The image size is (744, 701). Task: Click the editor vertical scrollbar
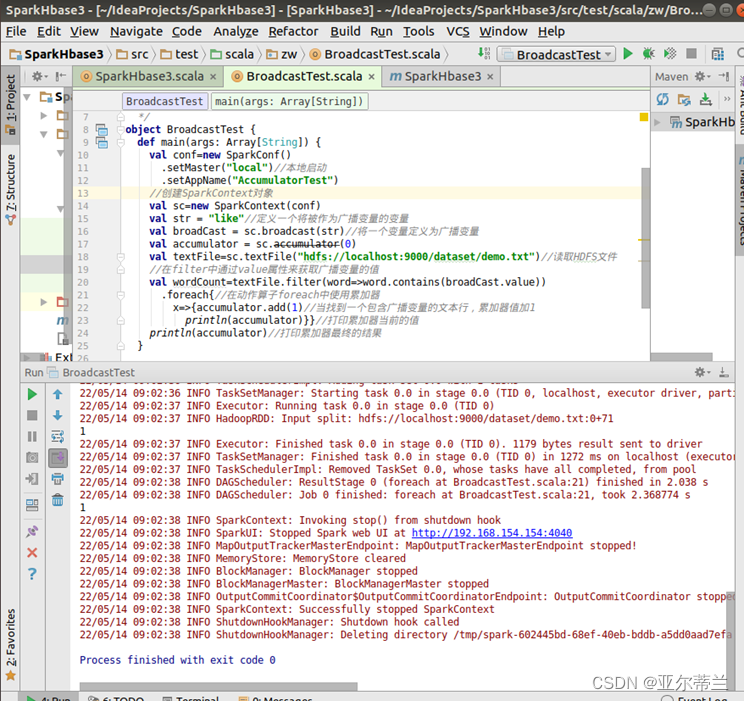pos(645,237)
